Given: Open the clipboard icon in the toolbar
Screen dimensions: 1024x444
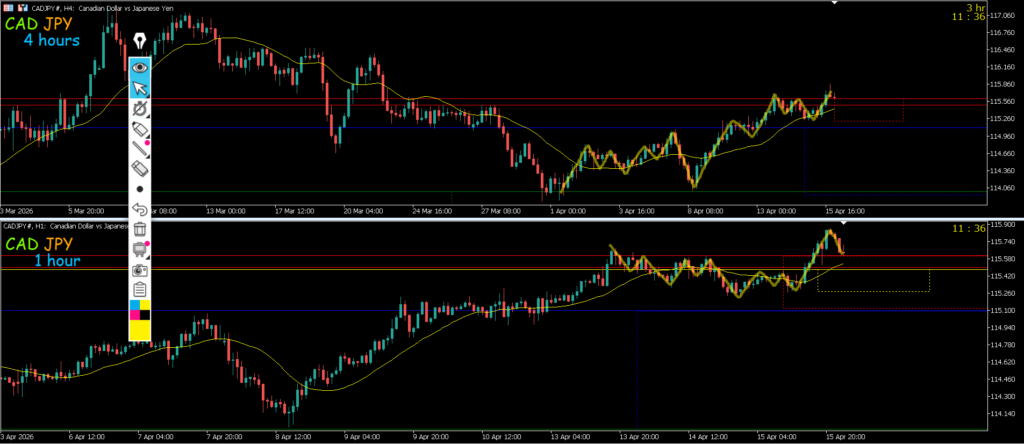Looking at the screenshot, I should coord(140,290).
